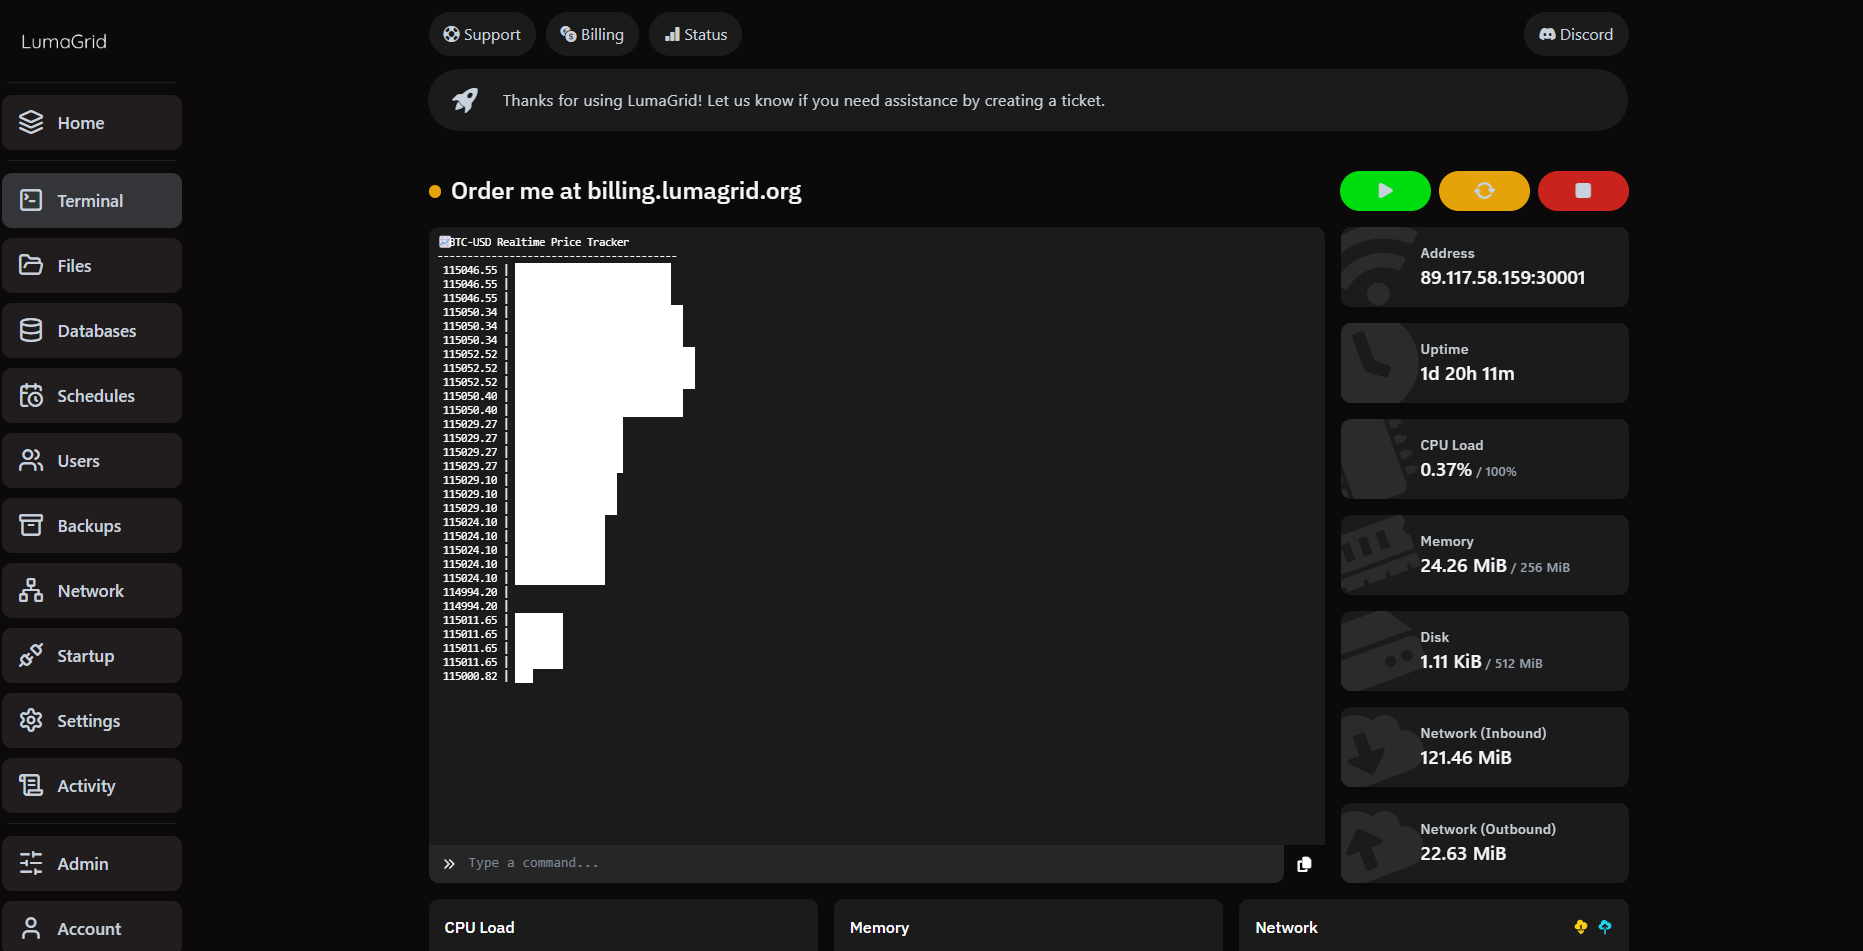Open the Billing link
Image resolution: width=1863 pixels, height=951 pixels.
pyautogui.click(x=592, y=34)
